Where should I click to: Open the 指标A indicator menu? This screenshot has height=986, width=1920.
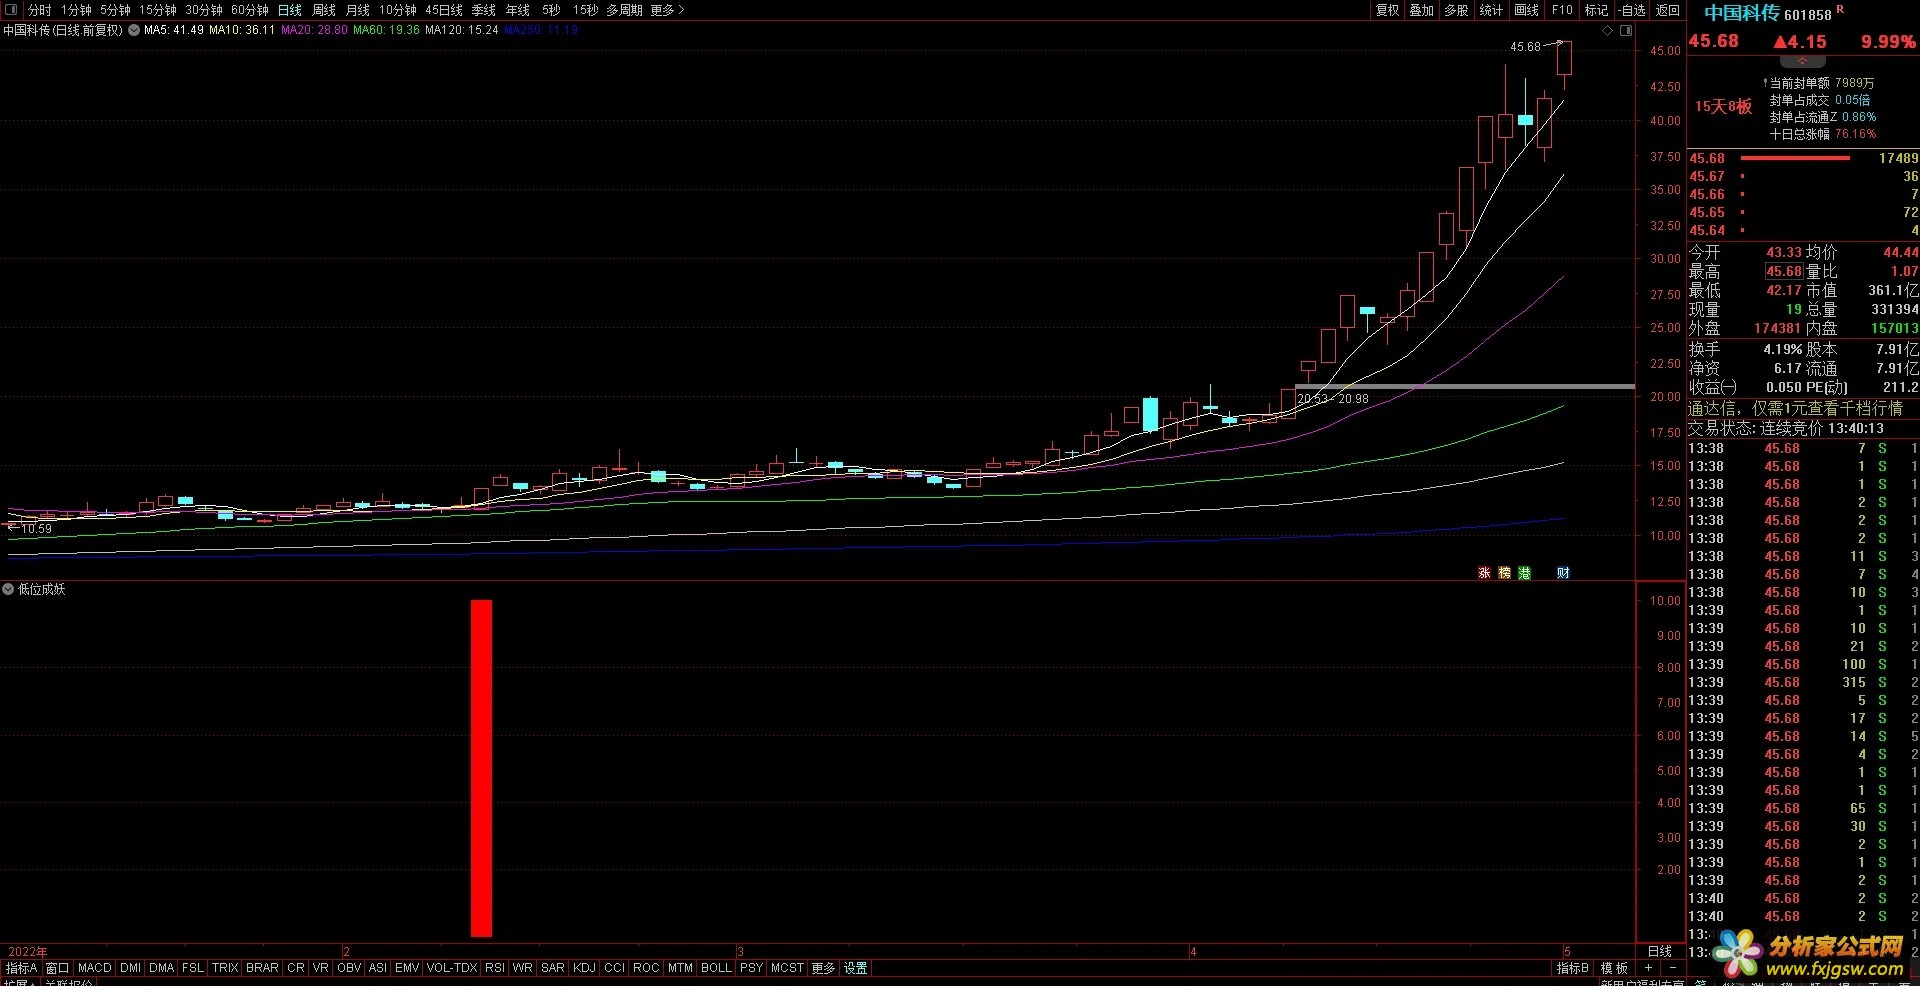point(21,968)
